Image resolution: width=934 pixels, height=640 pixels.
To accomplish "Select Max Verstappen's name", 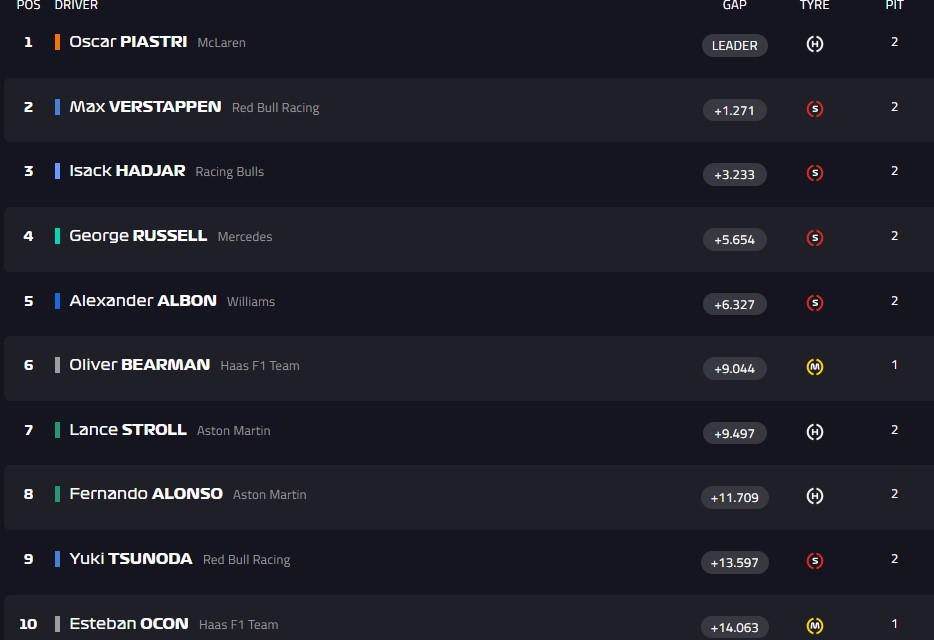I will click(x=145, y=107).
